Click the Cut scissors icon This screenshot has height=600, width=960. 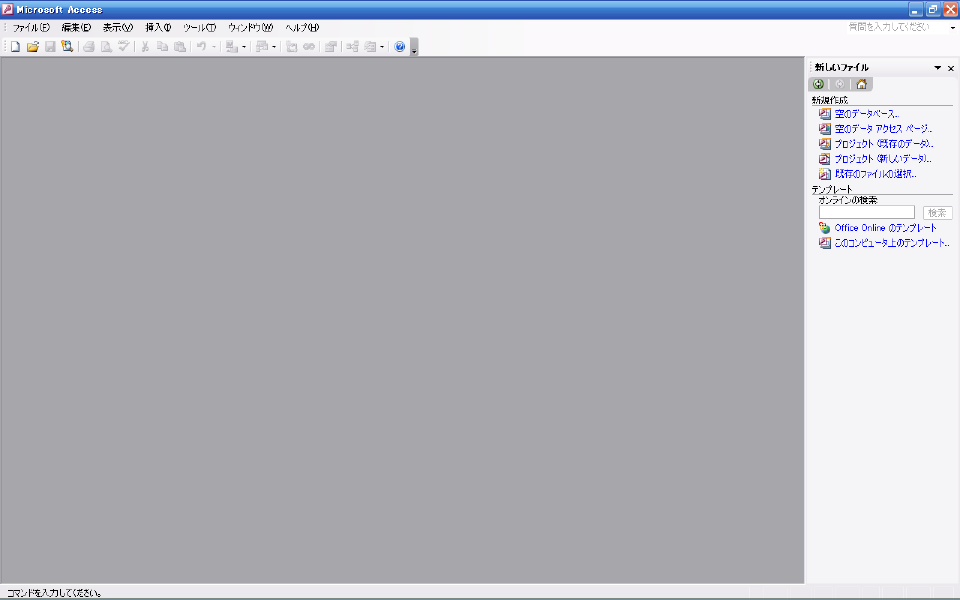pos(145,47)
